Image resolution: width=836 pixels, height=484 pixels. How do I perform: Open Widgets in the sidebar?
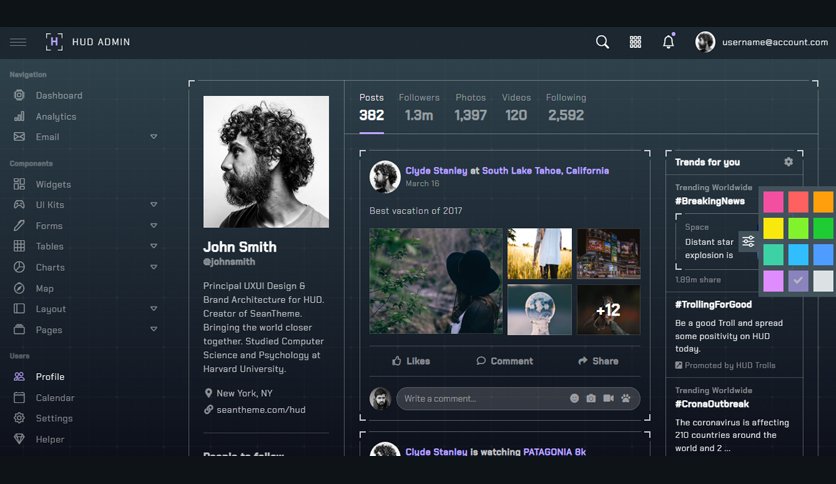pos(53,184)
